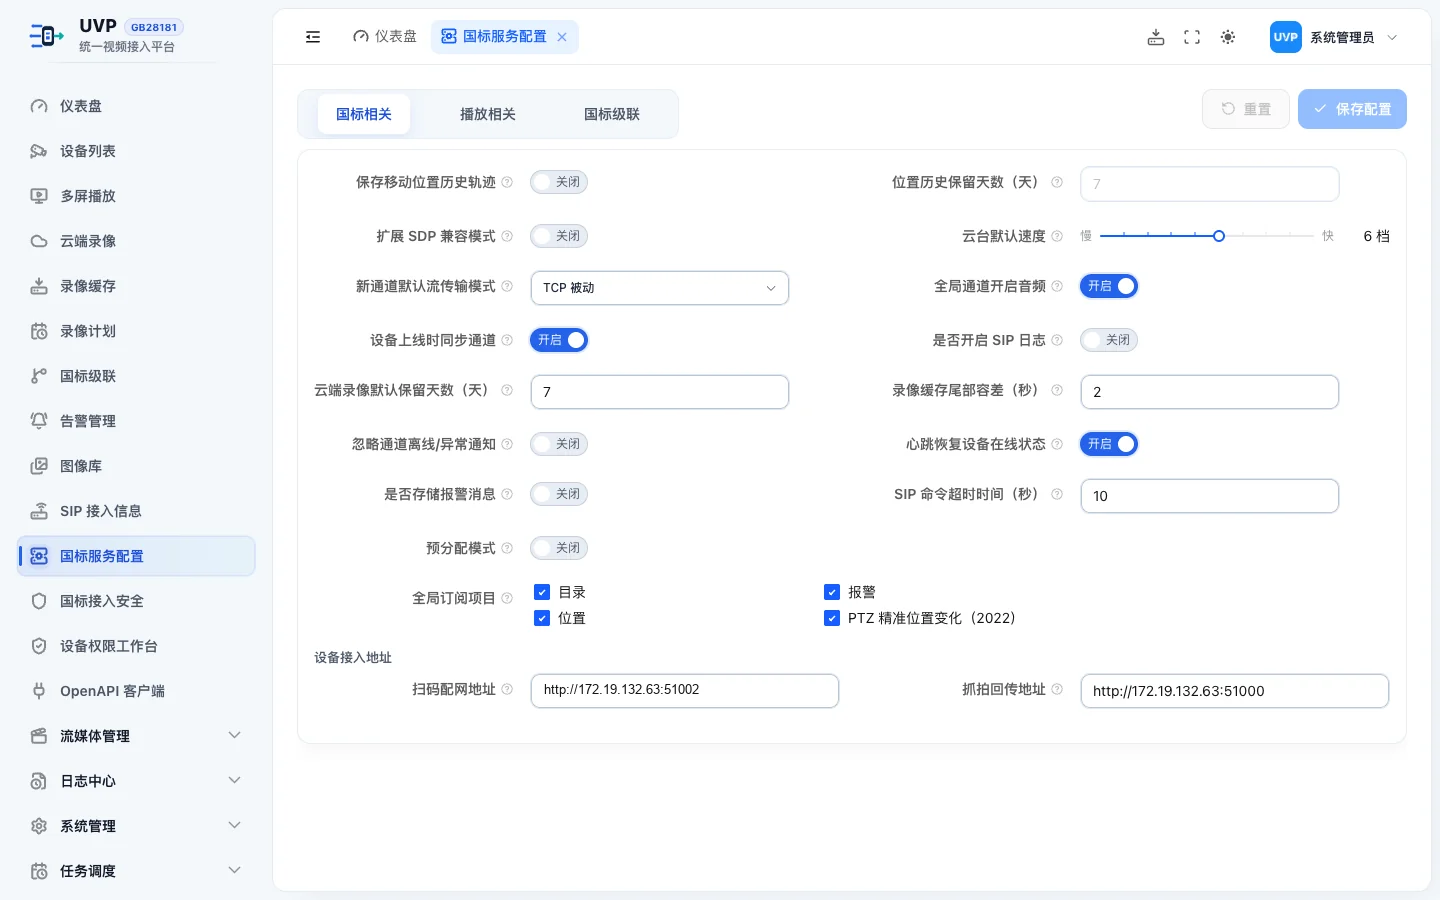The width and height of the screenshot is (1440, 900).
Task: Click help icon next to 位置历史保留天数
Action: pyautogui.click(x=1057, y=182)
